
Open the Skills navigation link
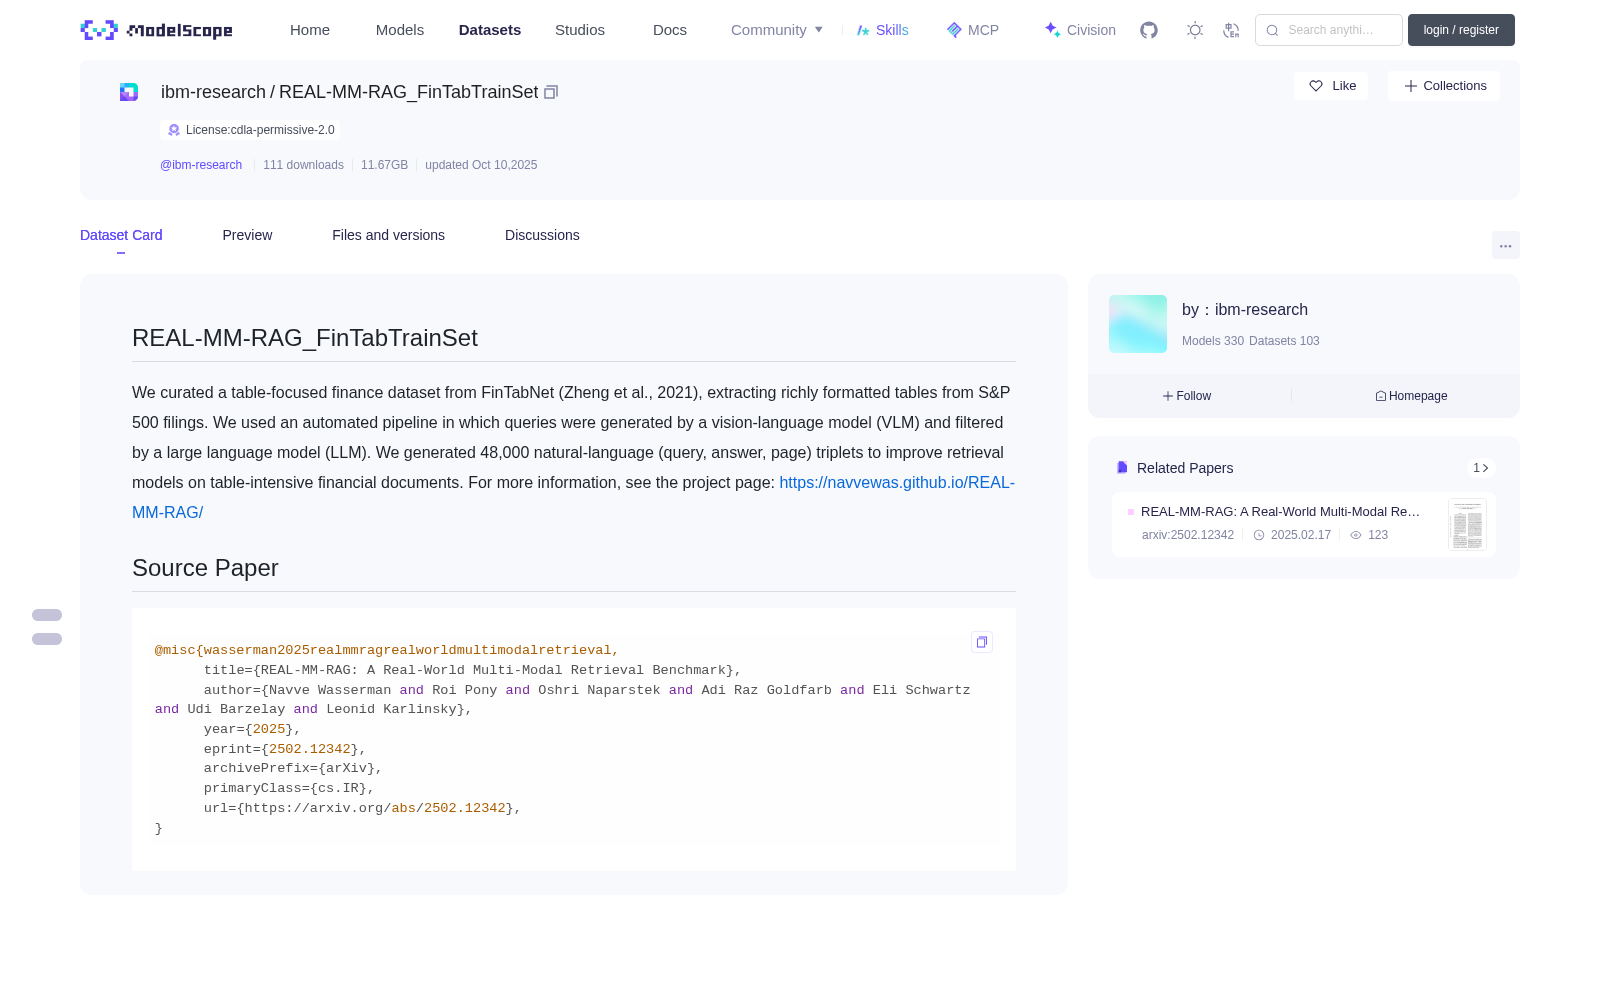[x=883, y=30]
